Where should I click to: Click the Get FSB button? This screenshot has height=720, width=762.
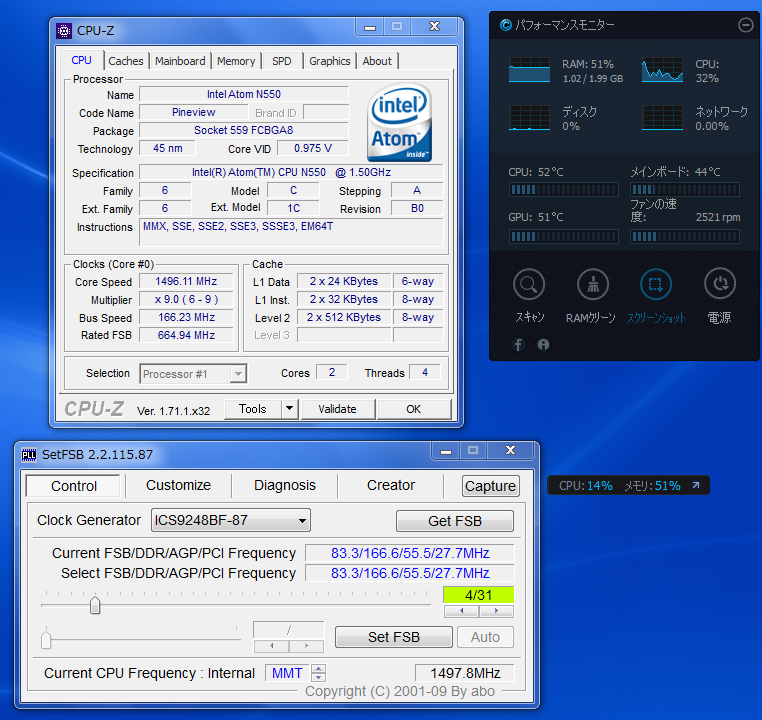coord(454,521)
